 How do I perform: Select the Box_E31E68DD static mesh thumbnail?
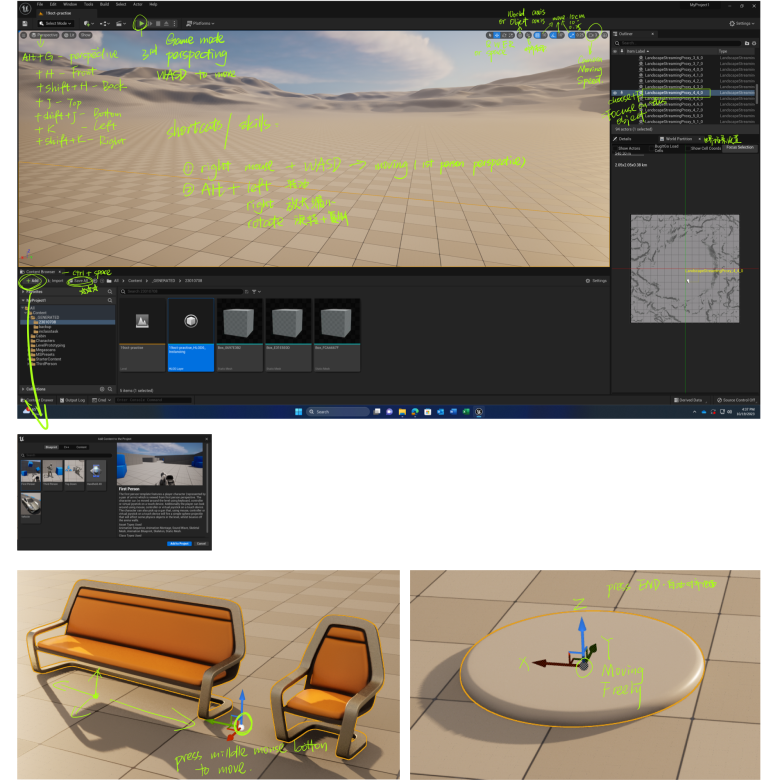289,335
